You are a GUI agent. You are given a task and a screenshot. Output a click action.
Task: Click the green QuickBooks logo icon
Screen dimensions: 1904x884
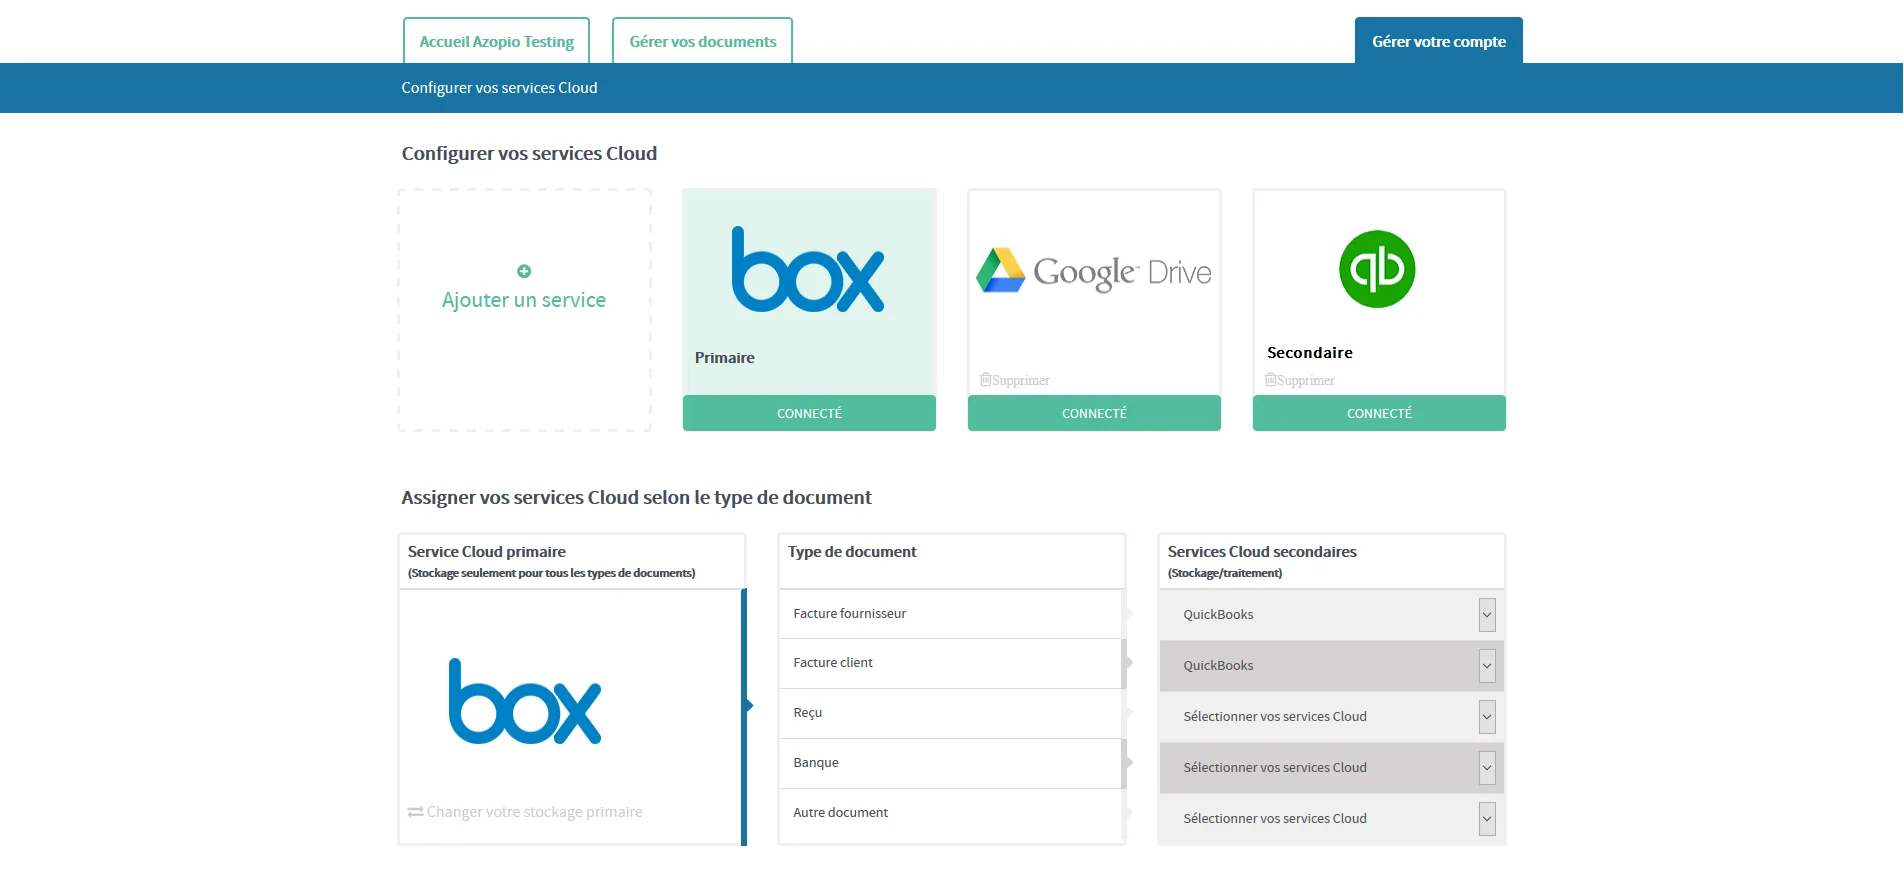tap(1377, 269)
